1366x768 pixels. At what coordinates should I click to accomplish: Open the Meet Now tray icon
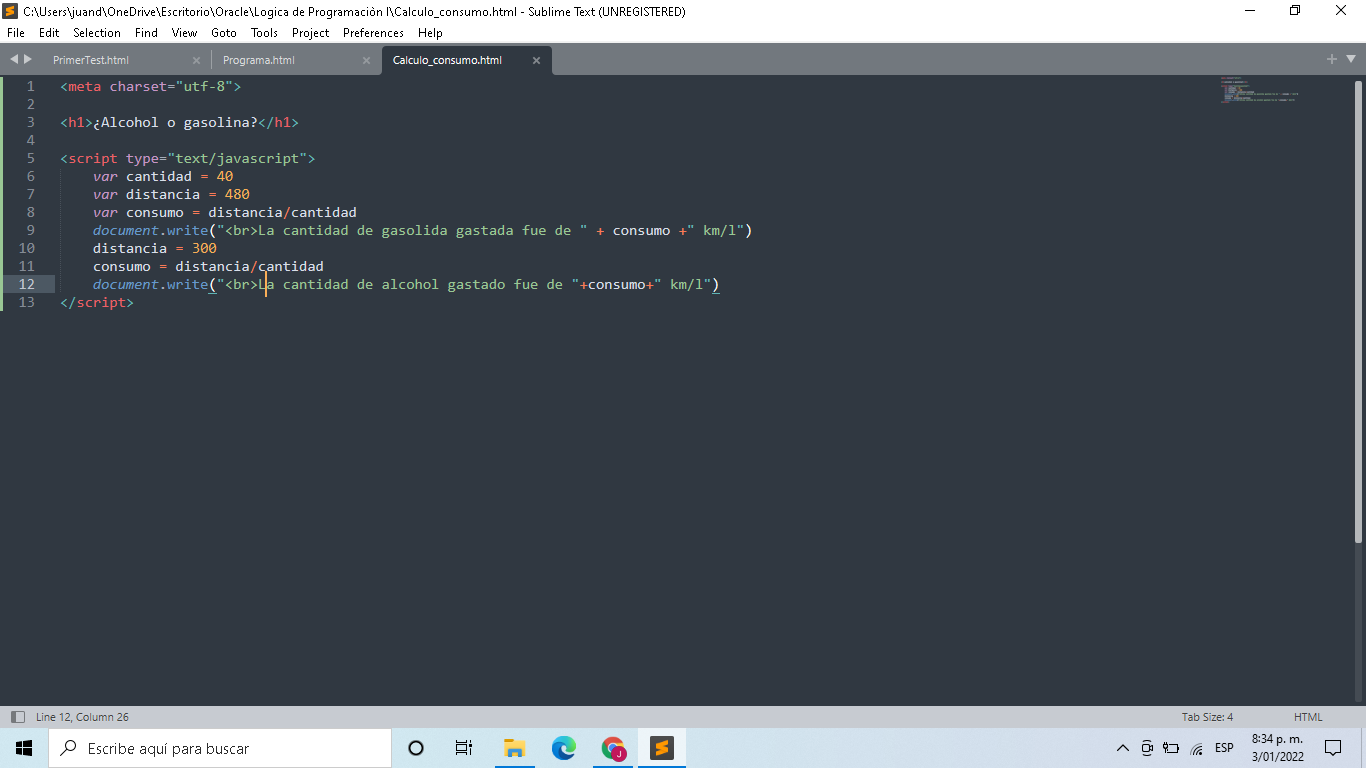1147,748
